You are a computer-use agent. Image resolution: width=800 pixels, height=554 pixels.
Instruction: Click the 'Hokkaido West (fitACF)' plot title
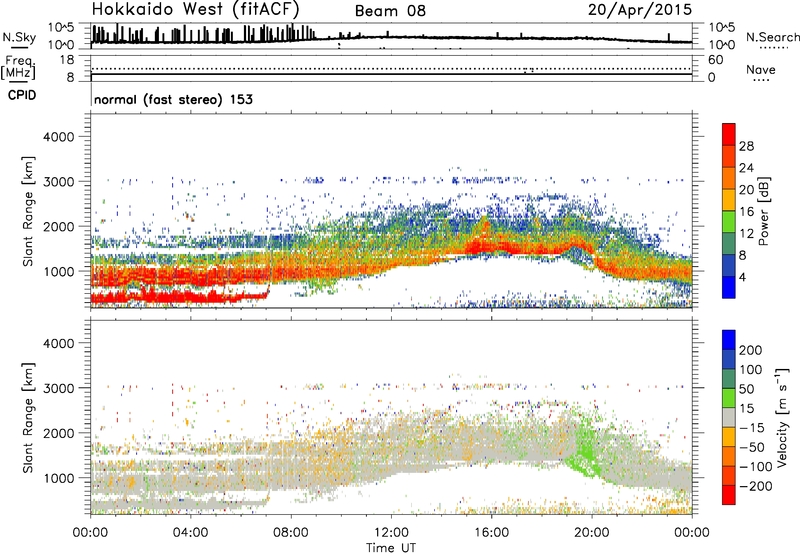pyautogui.click(x=195, y=10)
